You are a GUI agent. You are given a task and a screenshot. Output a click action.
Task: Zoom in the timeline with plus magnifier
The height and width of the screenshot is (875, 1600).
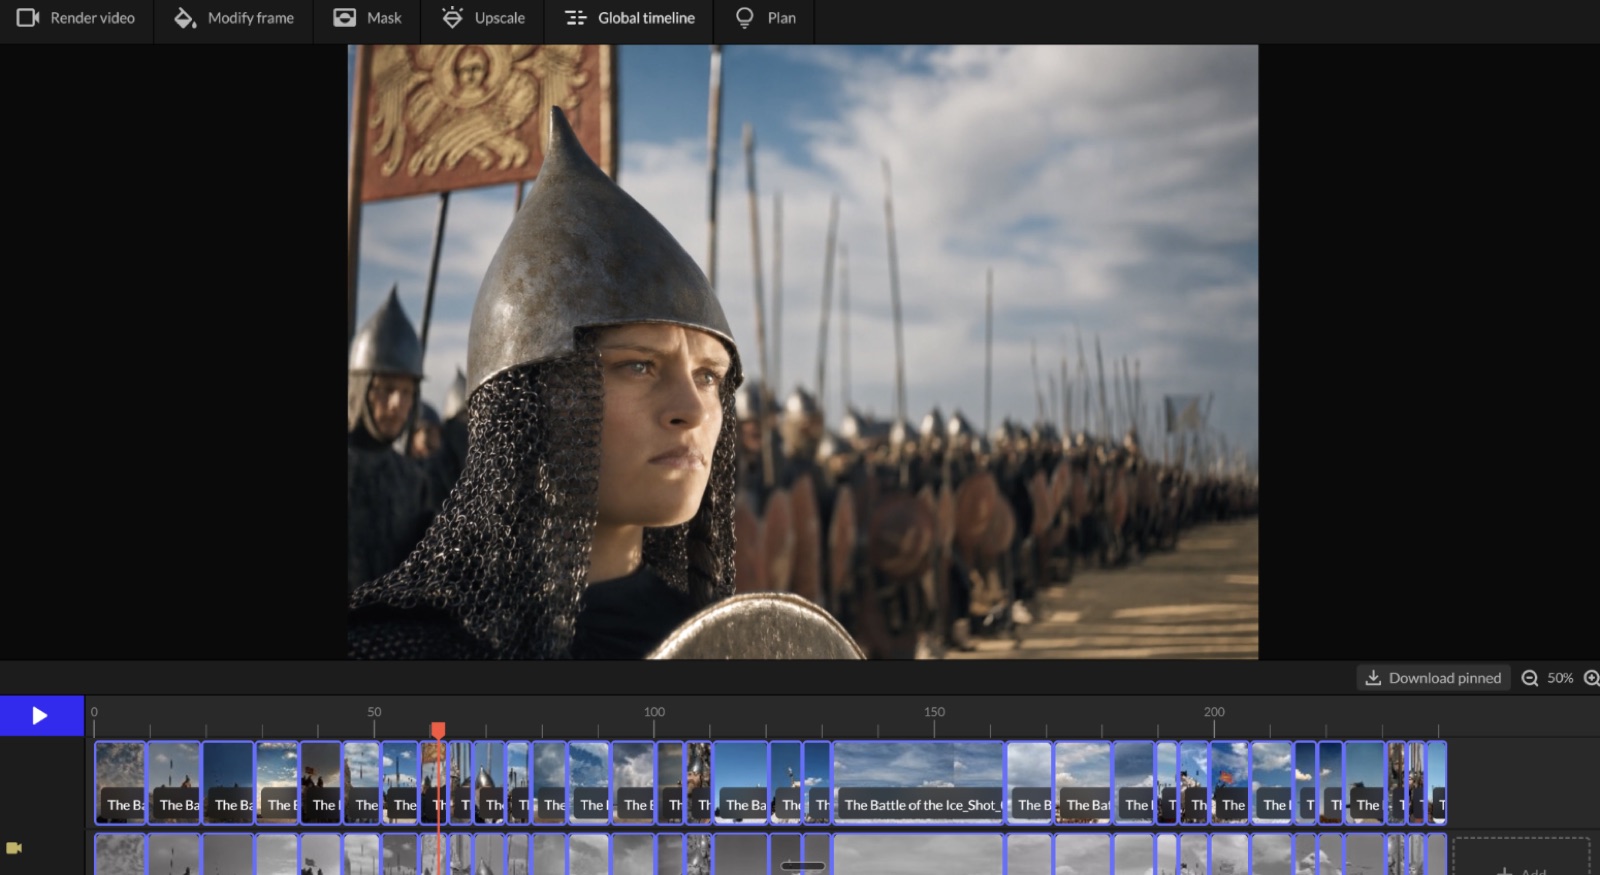click(1591, 678)
